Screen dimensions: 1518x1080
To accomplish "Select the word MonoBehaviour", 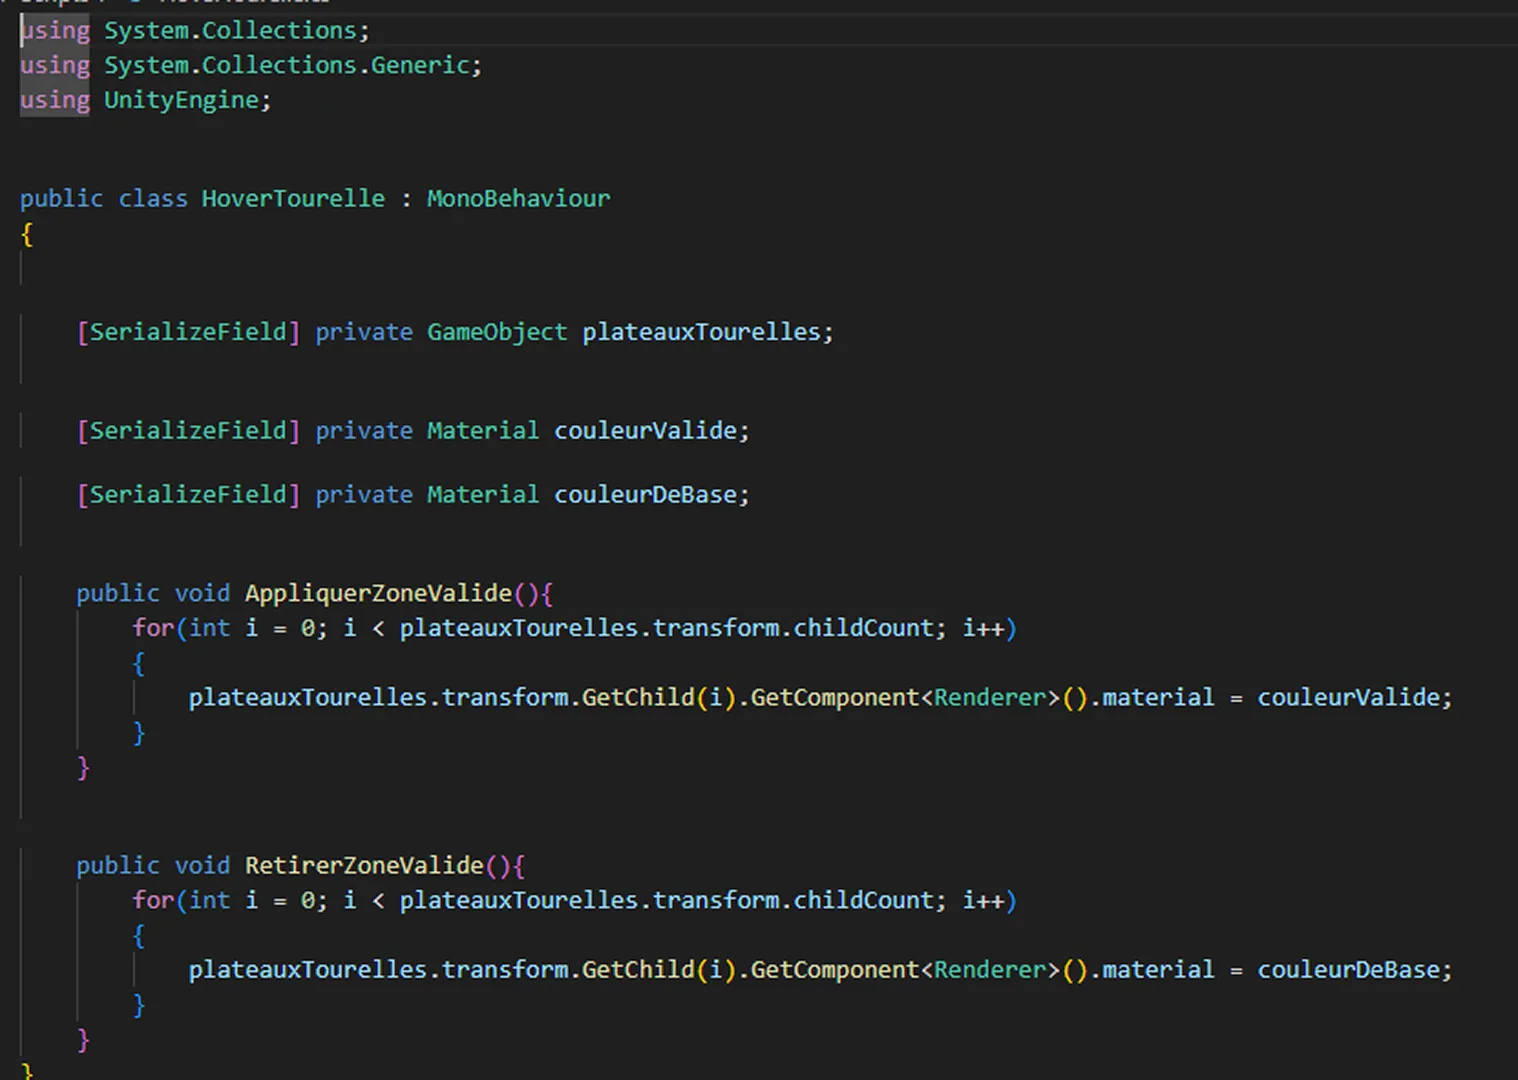I will [x=518, y=198].
